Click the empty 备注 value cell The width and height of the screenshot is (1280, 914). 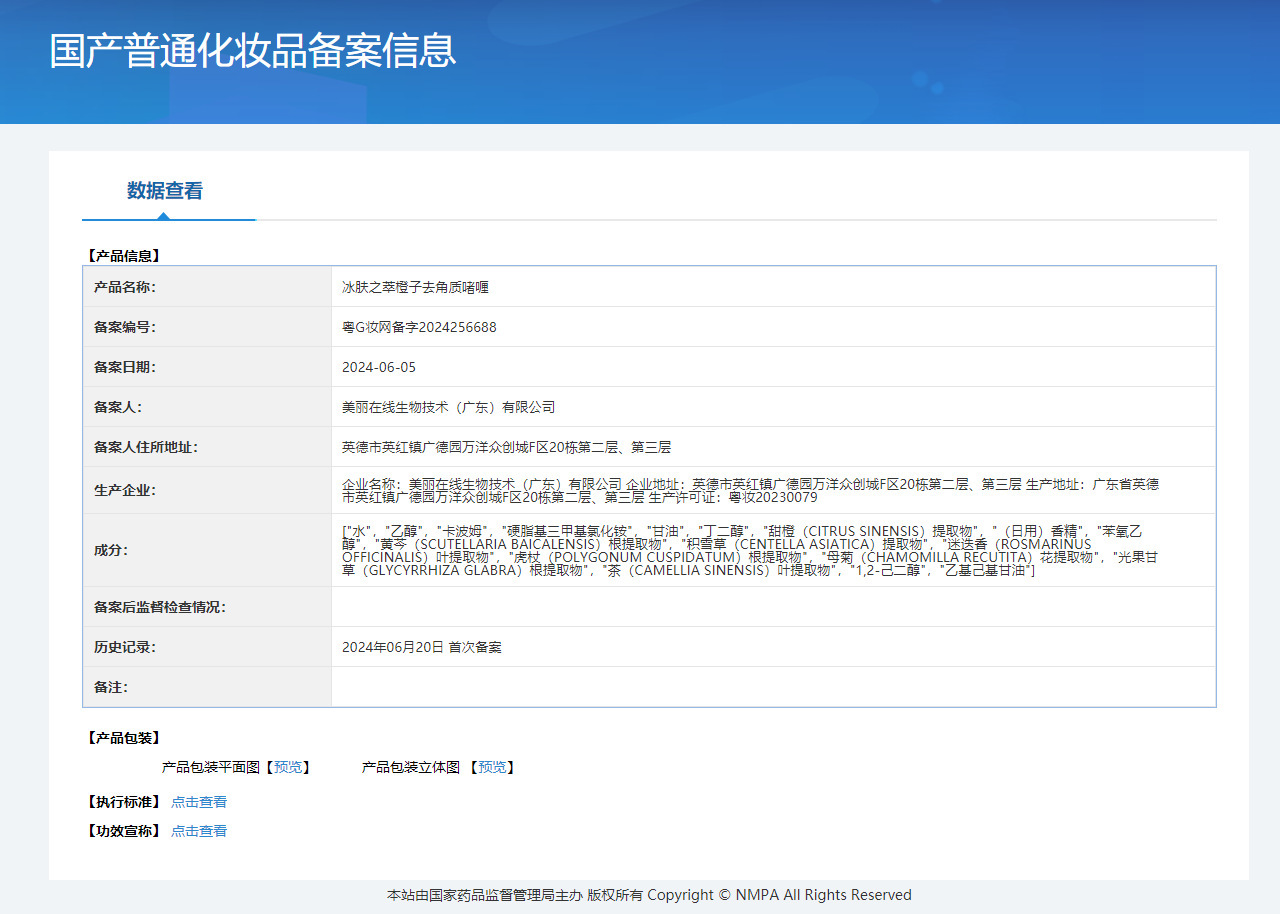[x=773, y=687]
